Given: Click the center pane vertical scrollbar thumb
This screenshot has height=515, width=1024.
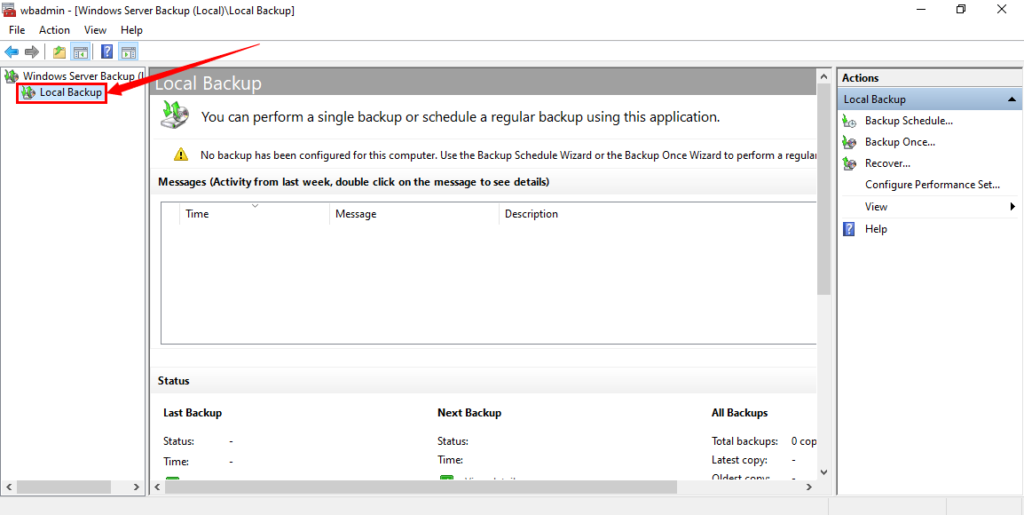Looking at the screenshot, I should coord(824,191).
